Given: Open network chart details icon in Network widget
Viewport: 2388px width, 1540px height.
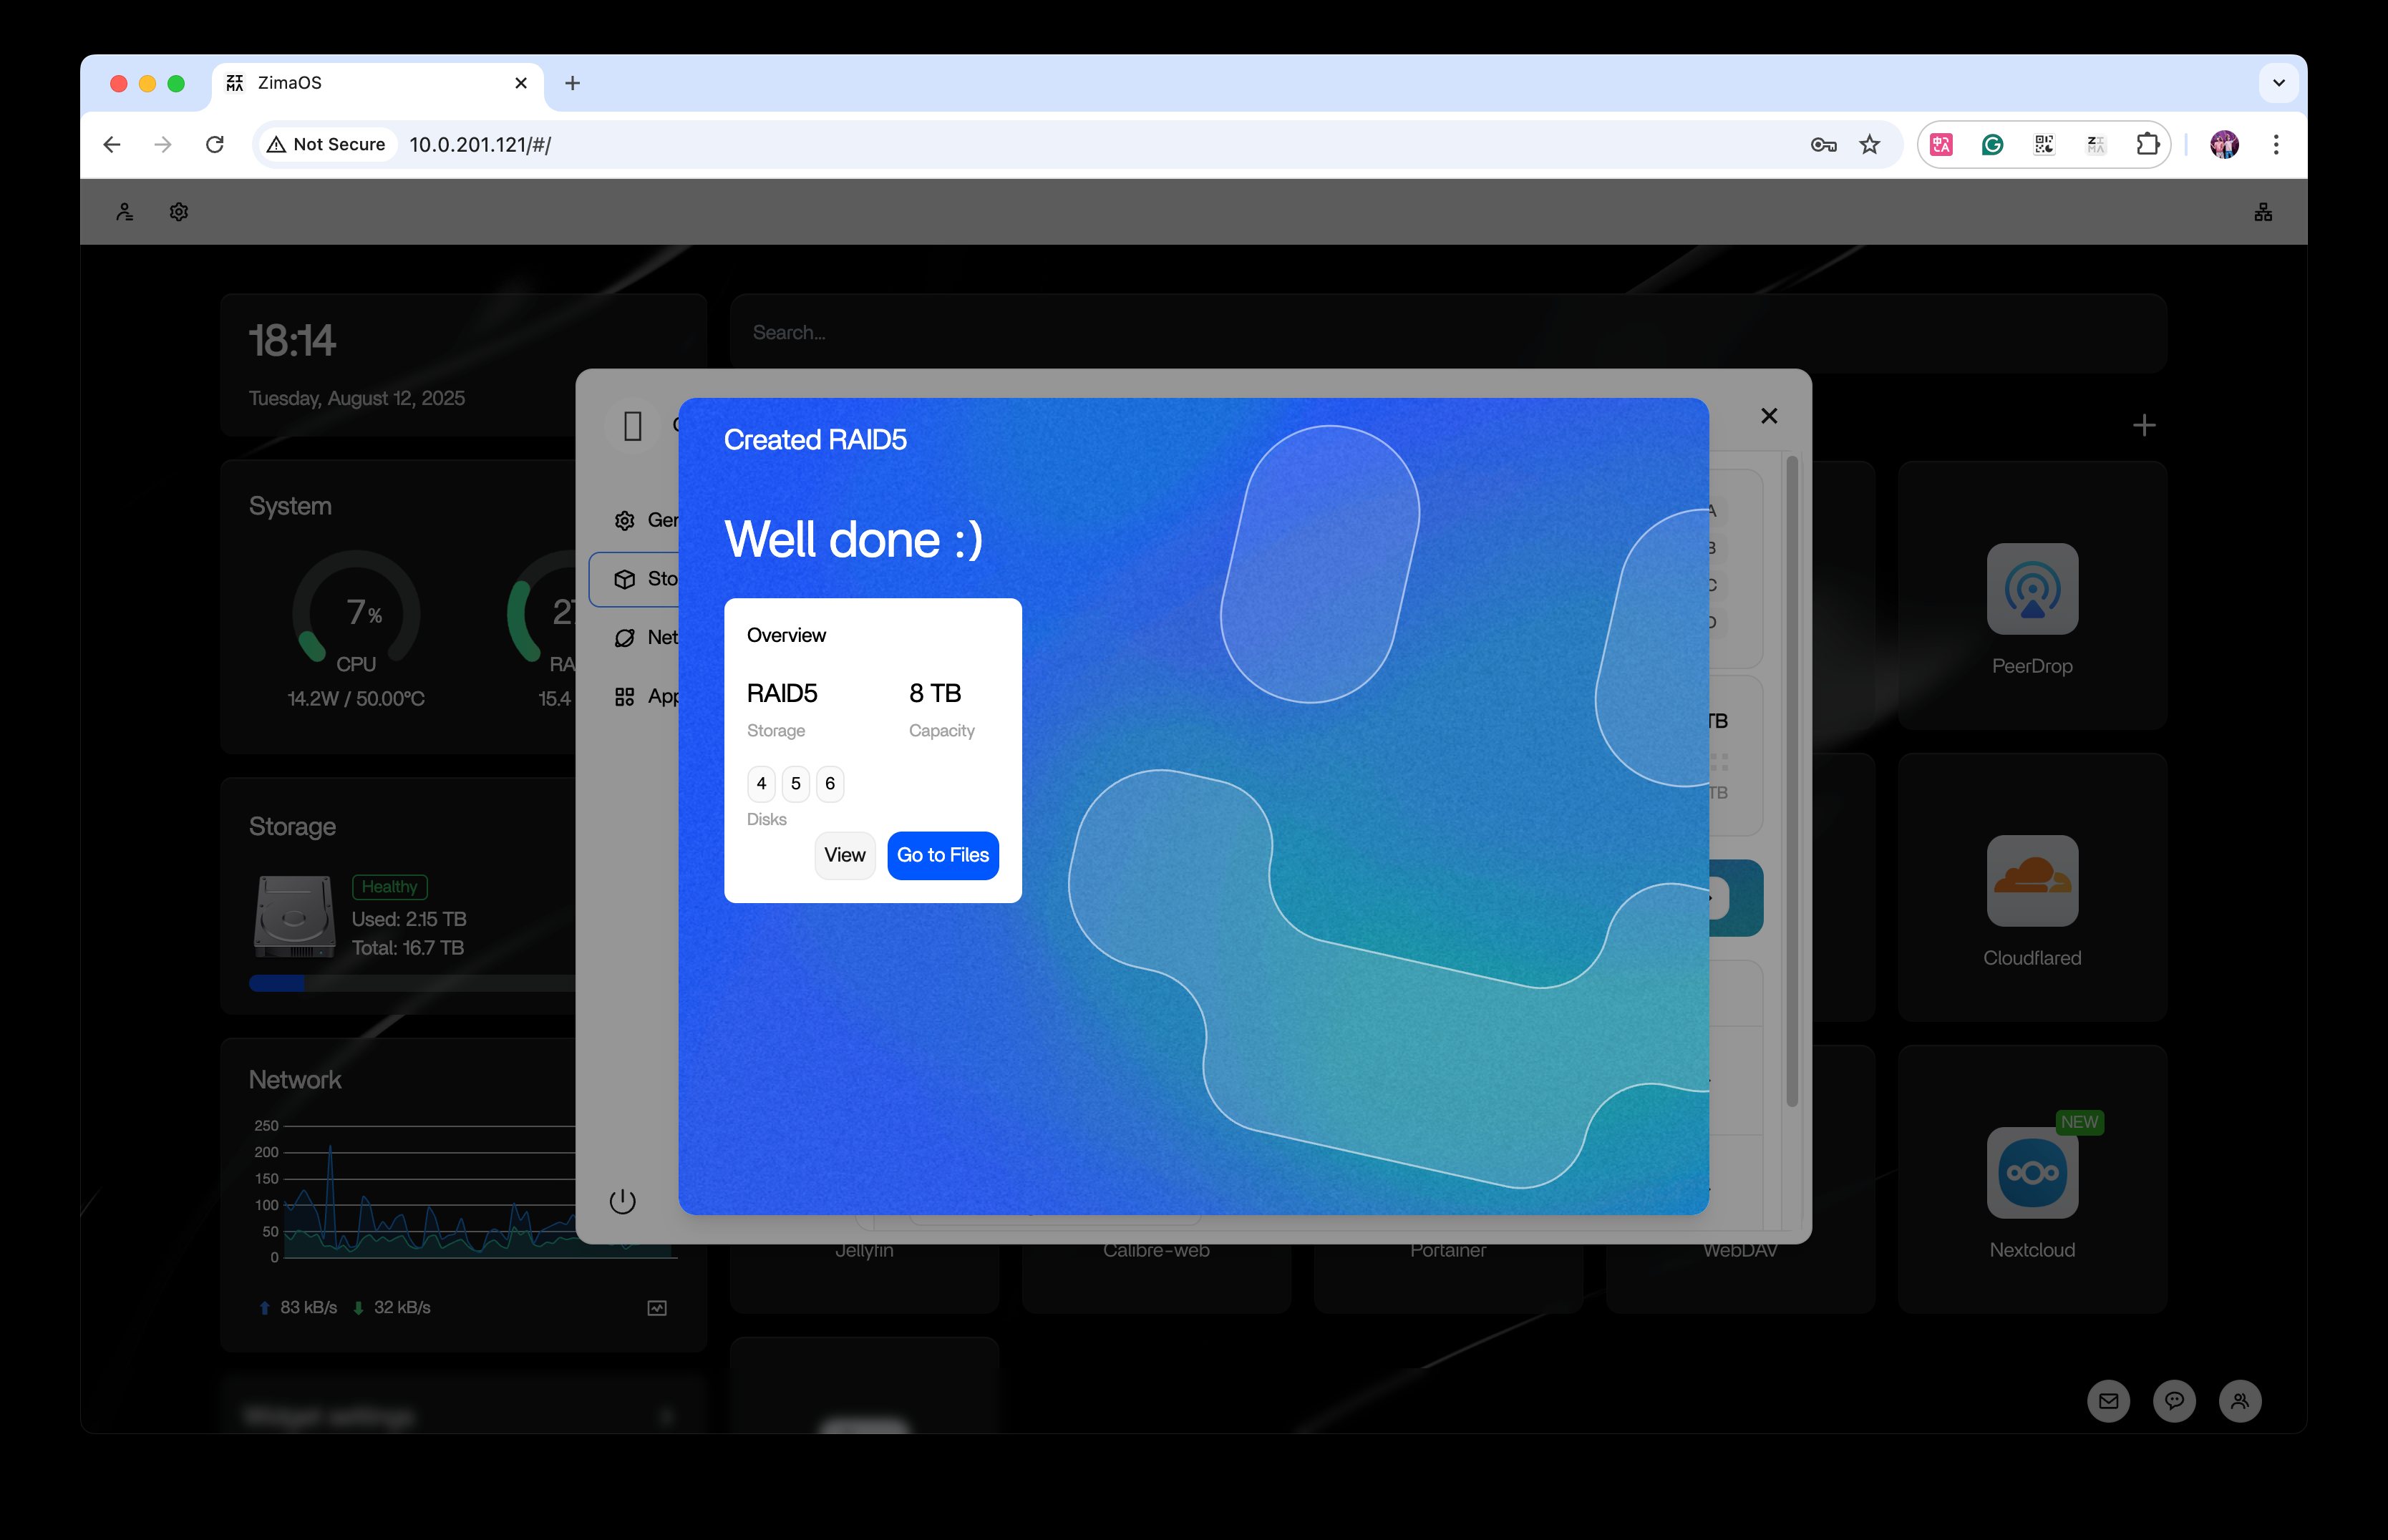Looking at the screenshot, I should coord(657,1308).
